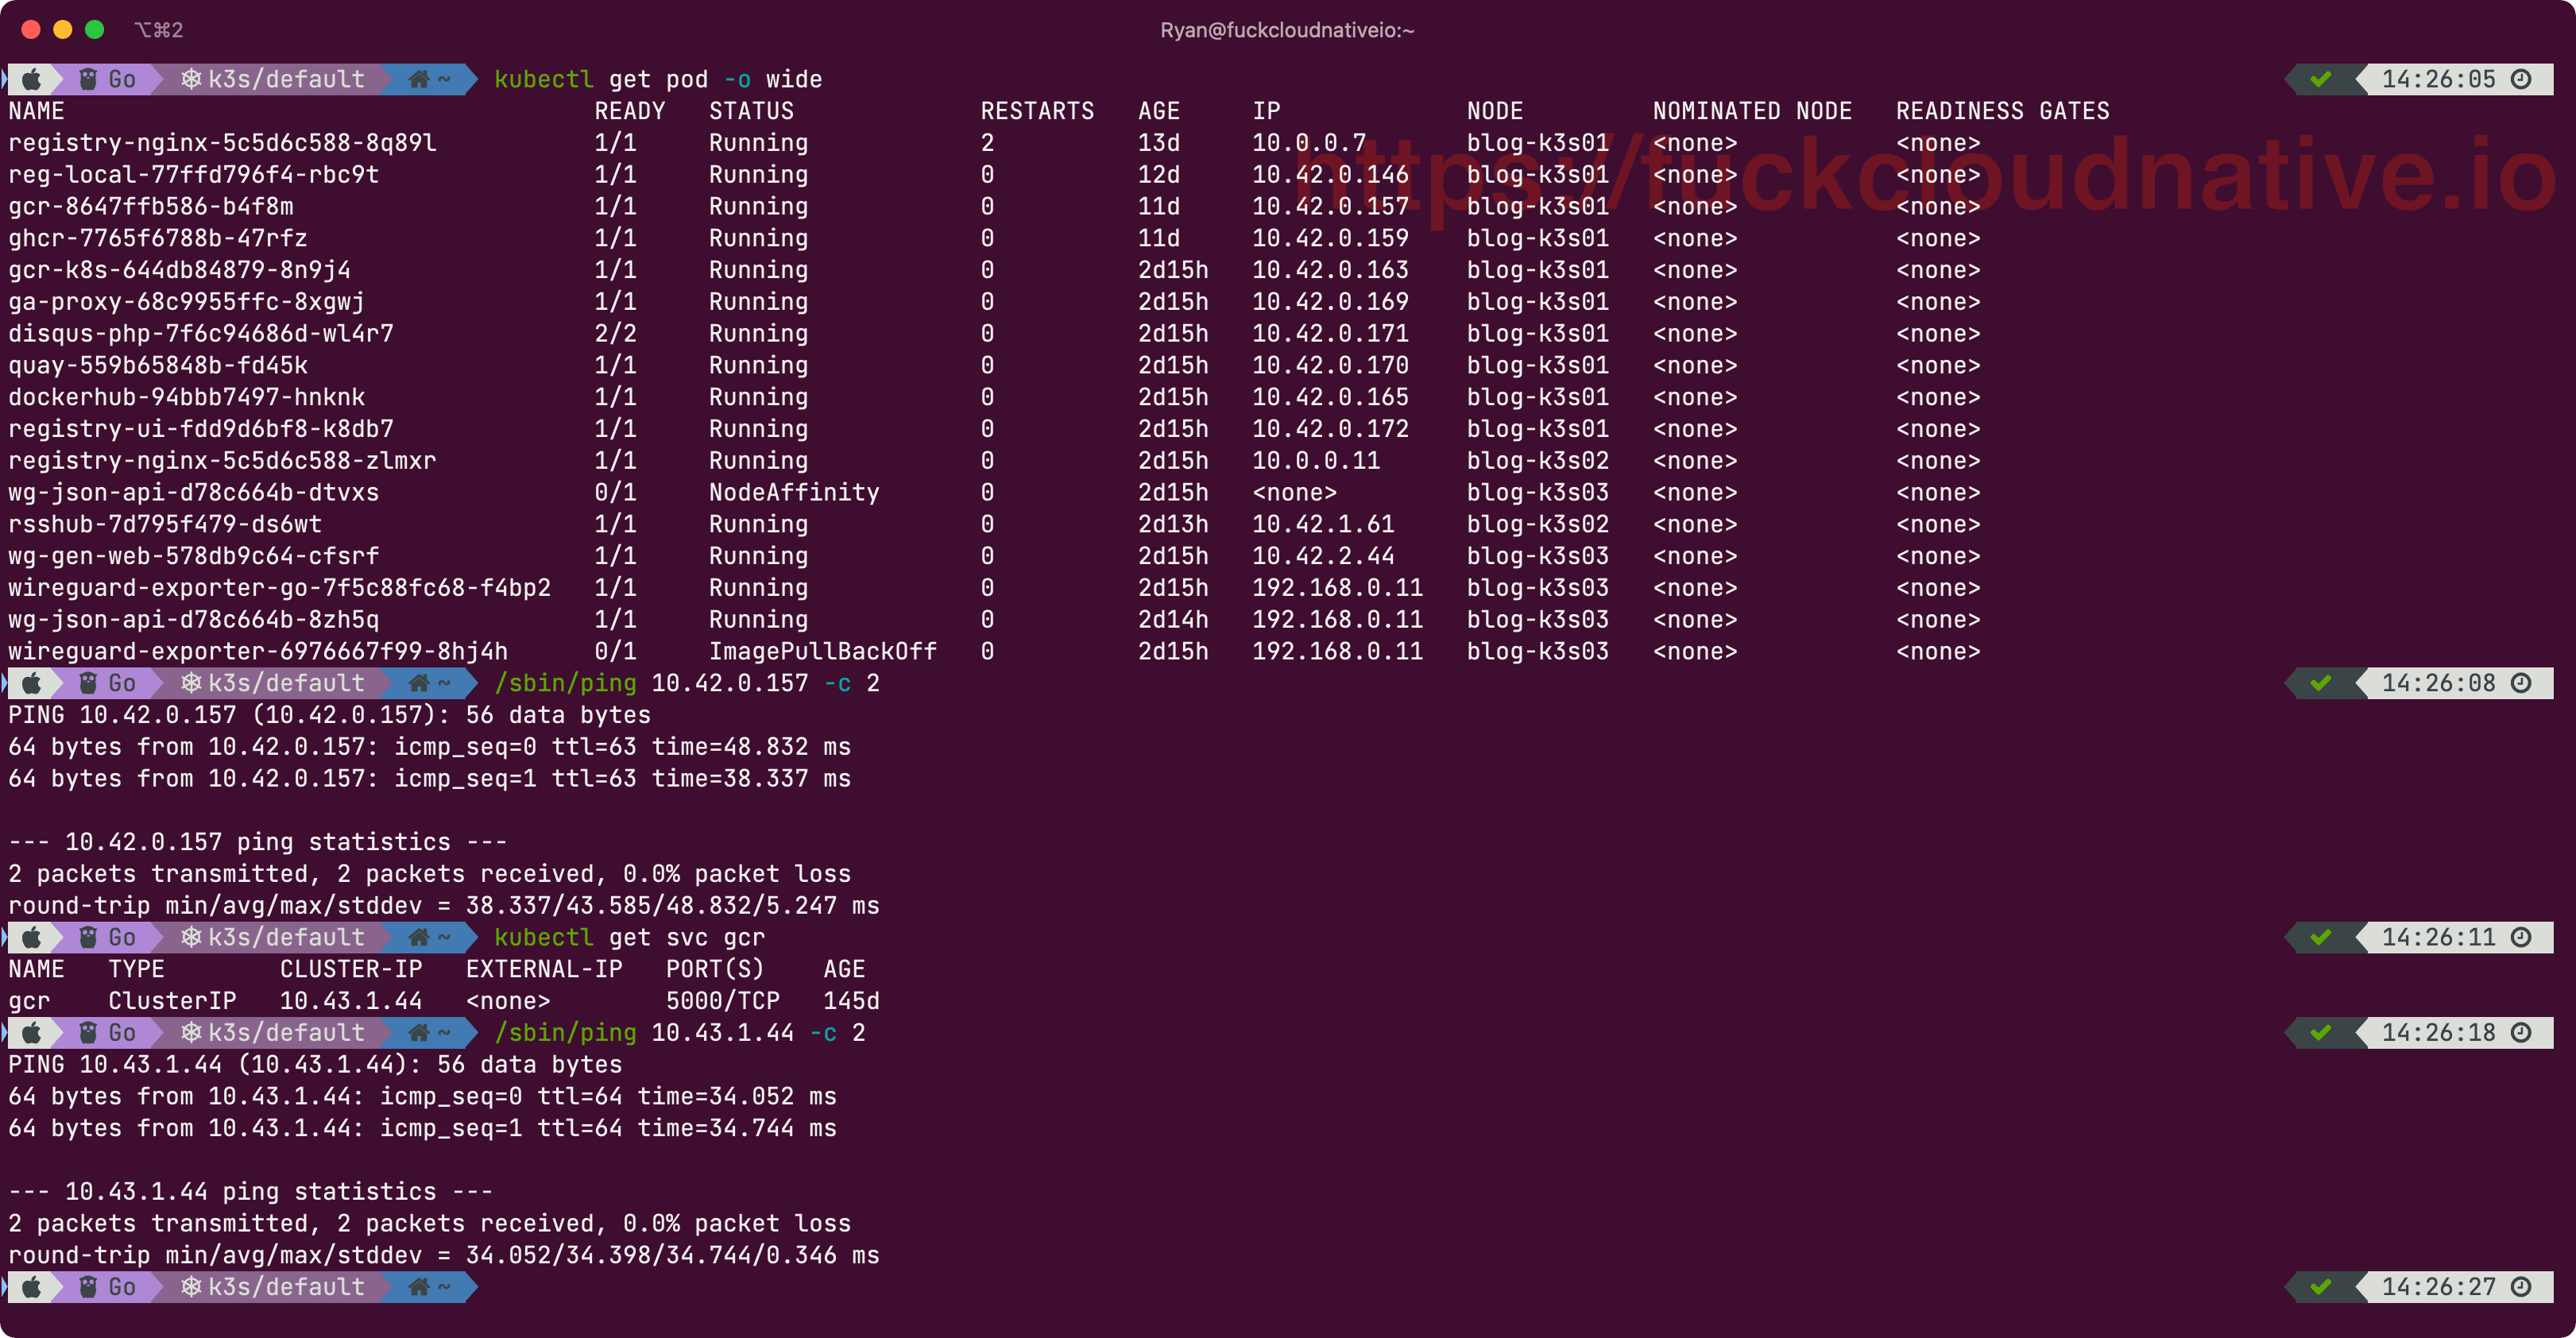Viewport: 2576px width, 1338px height.
Task: Click the Apple logo segment in first prompt
Action: (32, 79)
